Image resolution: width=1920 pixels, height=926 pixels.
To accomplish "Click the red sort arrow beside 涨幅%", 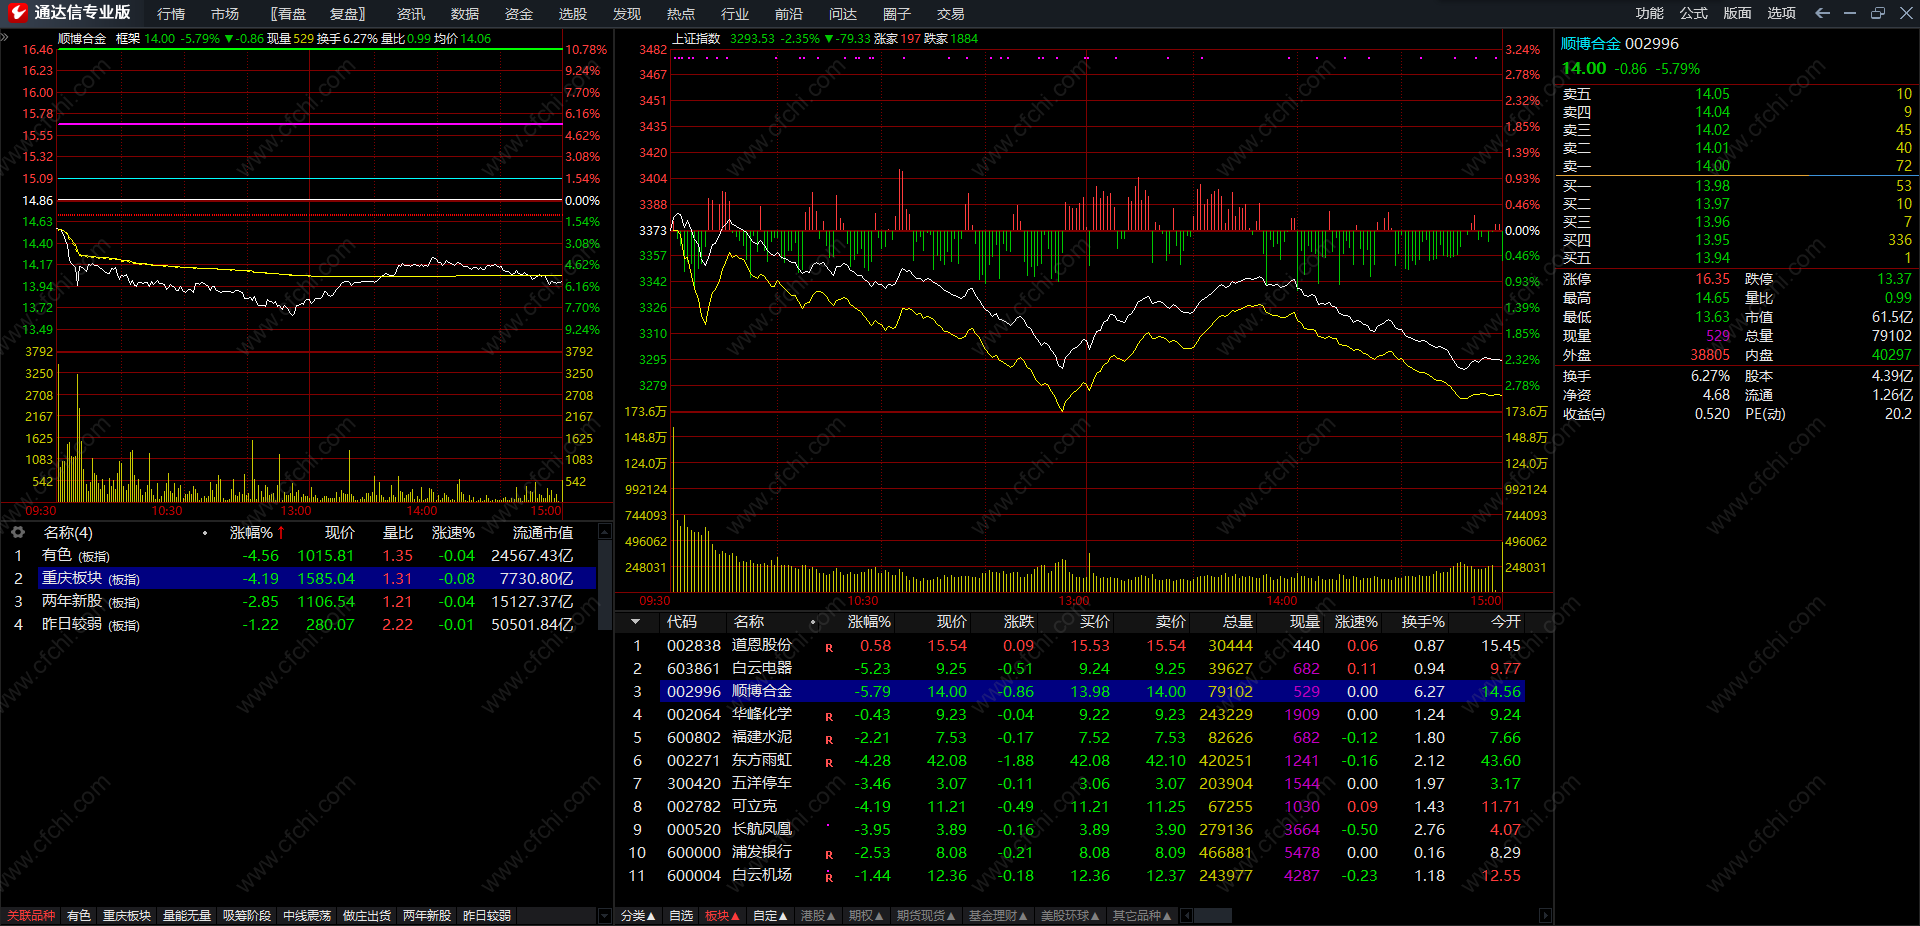I will tap(281, 533).
